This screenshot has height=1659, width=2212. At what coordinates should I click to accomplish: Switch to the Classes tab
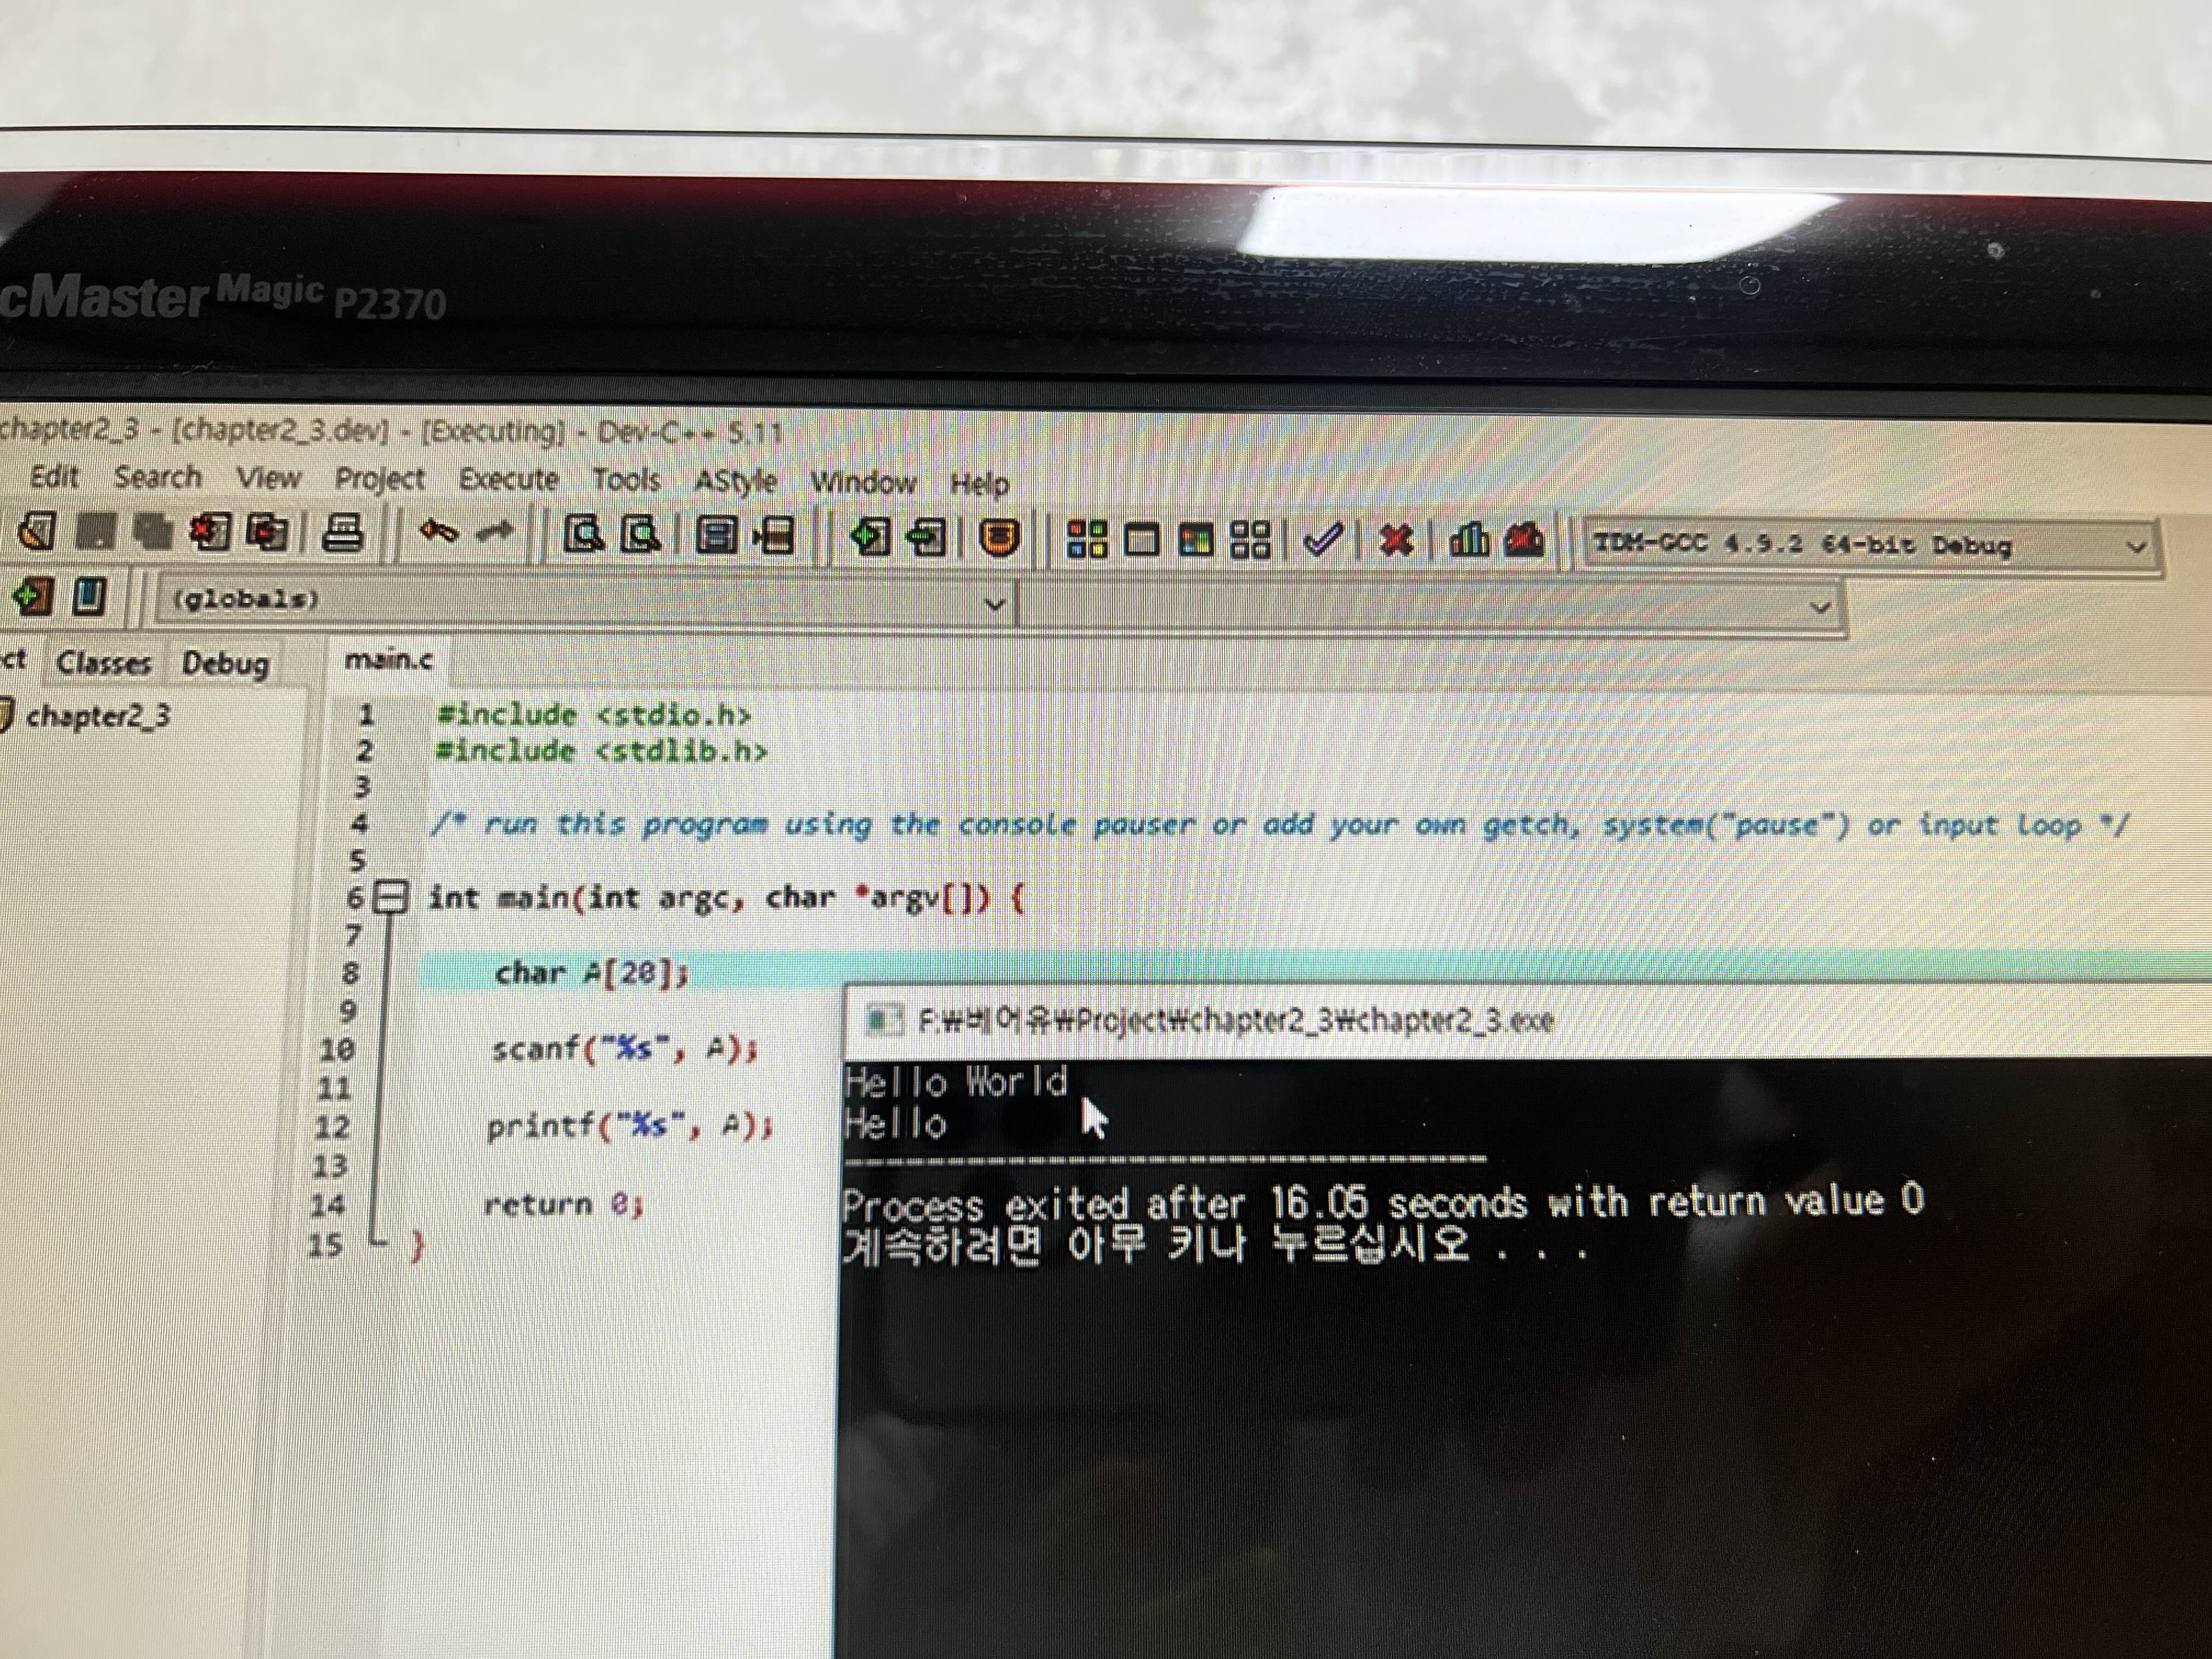104,663
